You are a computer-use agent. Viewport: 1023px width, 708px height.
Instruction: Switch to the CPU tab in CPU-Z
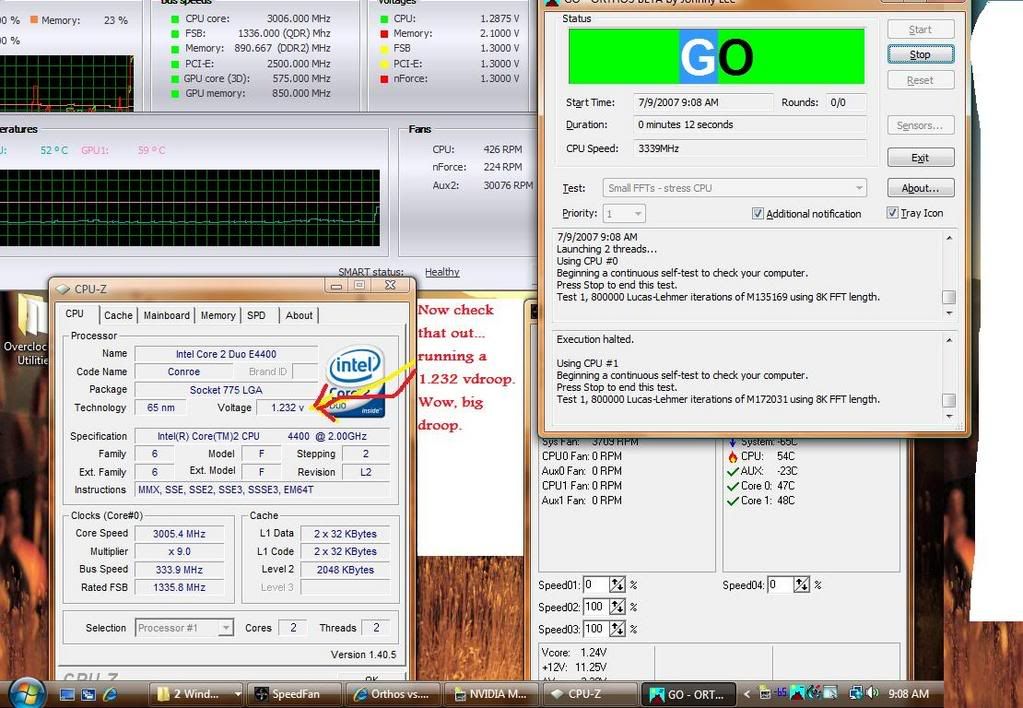coord(75,313)
